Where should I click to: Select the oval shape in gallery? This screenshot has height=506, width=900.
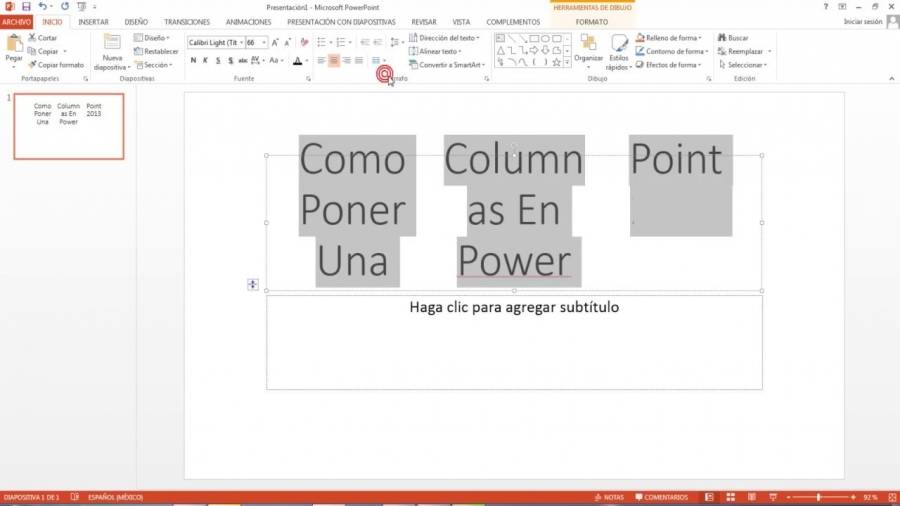click(x=545, y=38)
